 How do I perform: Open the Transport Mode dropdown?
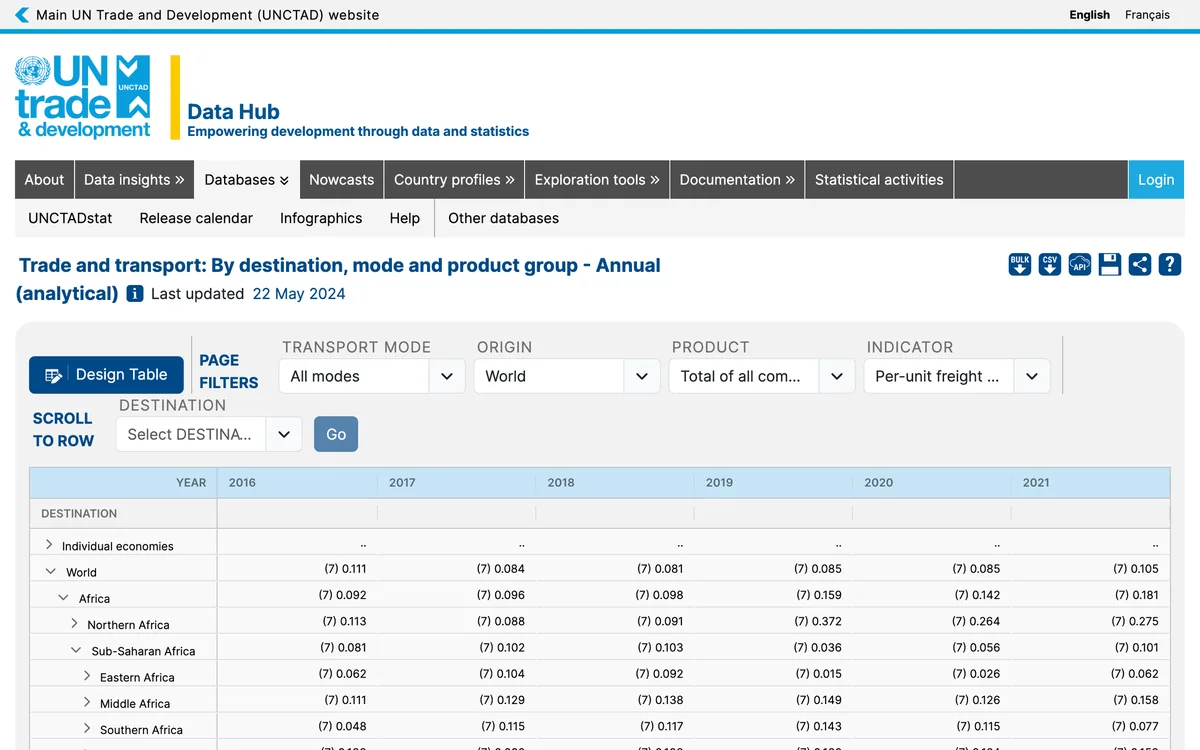click(372, 376)
